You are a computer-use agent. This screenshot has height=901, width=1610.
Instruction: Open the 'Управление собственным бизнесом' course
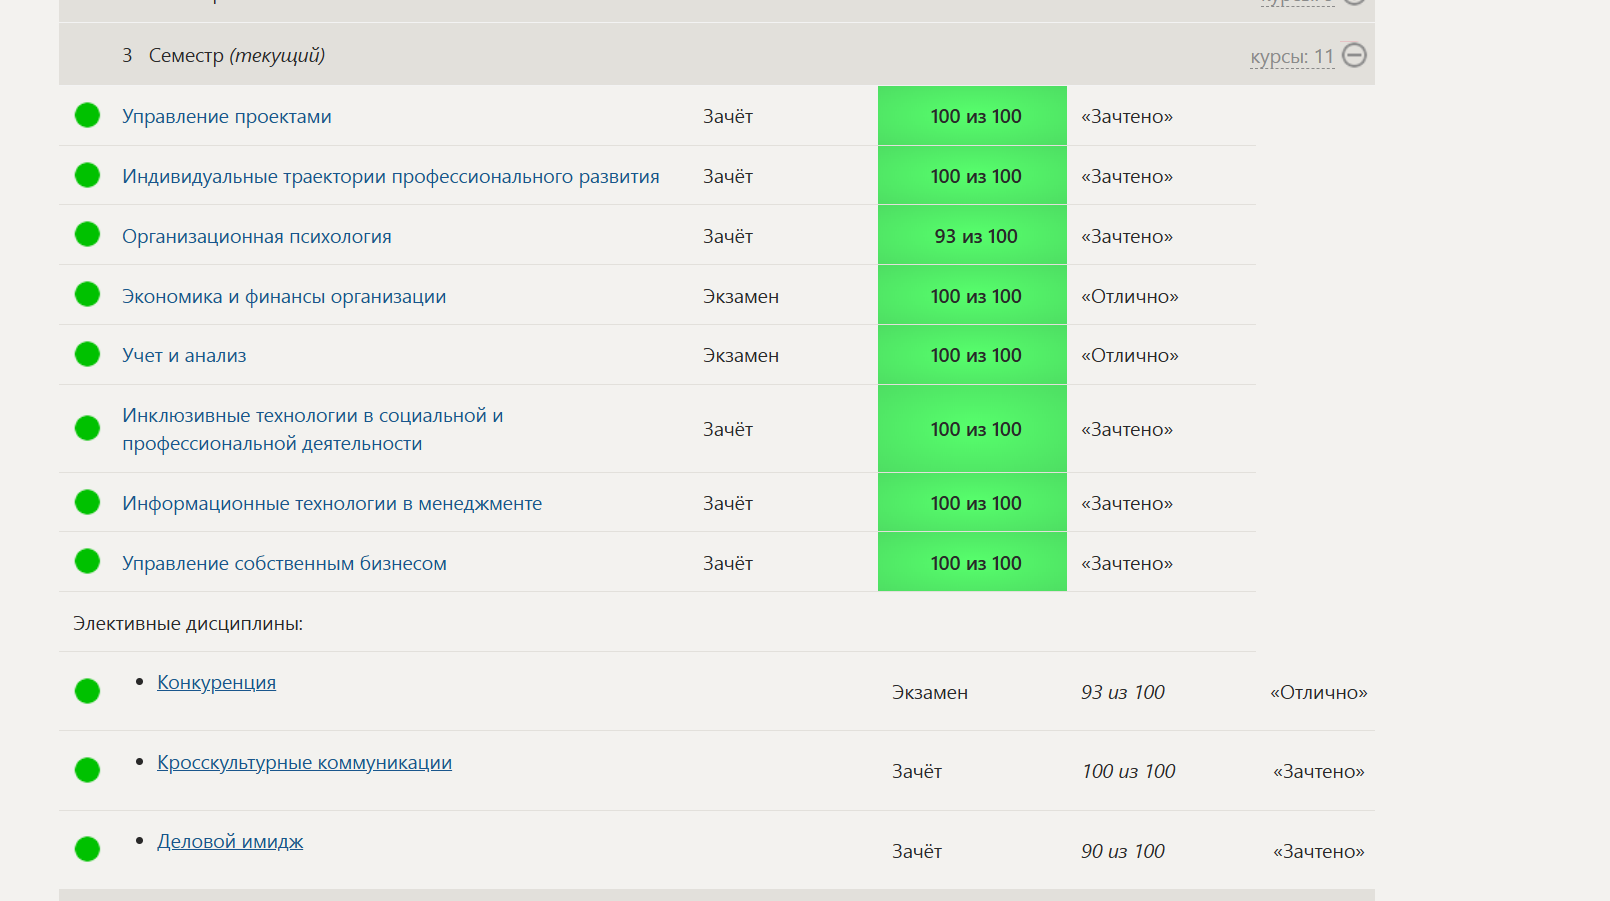[x=284, y=564]
